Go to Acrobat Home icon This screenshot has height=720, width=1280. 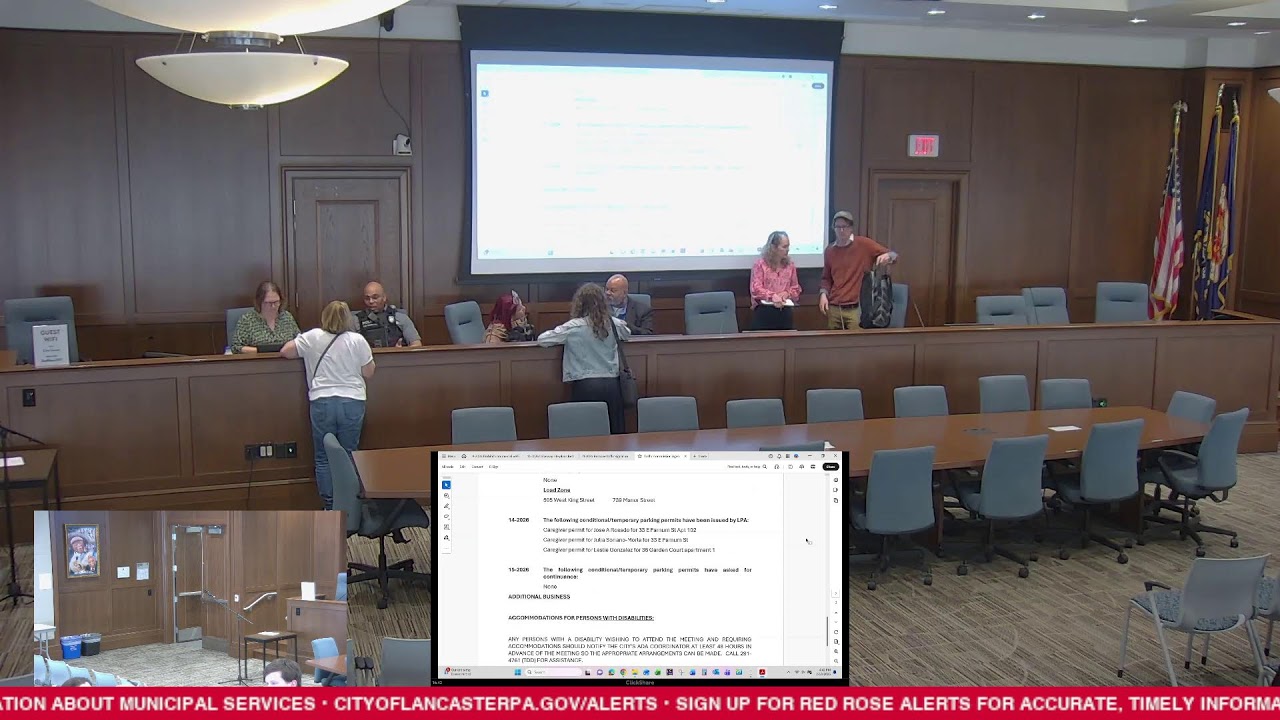click(x=464, y=456)
